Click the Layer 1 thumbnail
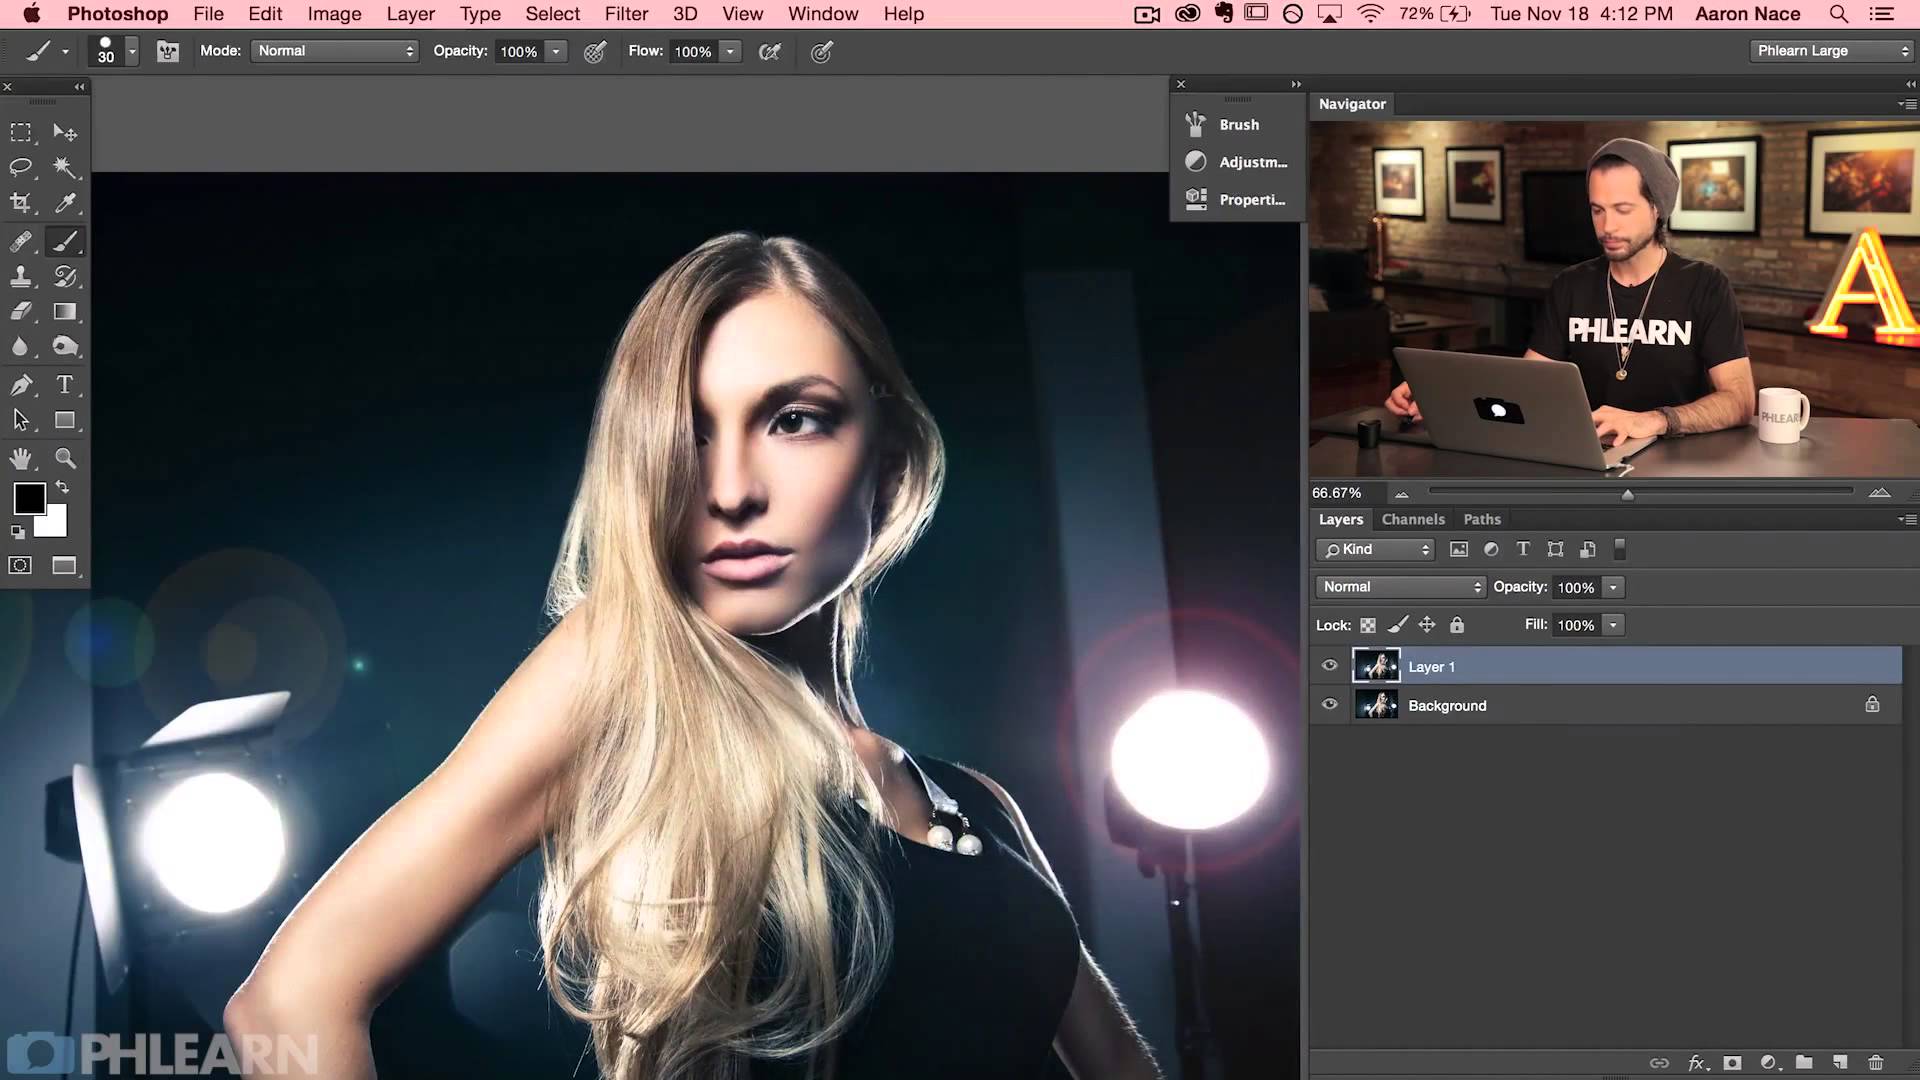Image resolution: width=1920 pixels, height=1080 pixels. tap(1376, 666)
